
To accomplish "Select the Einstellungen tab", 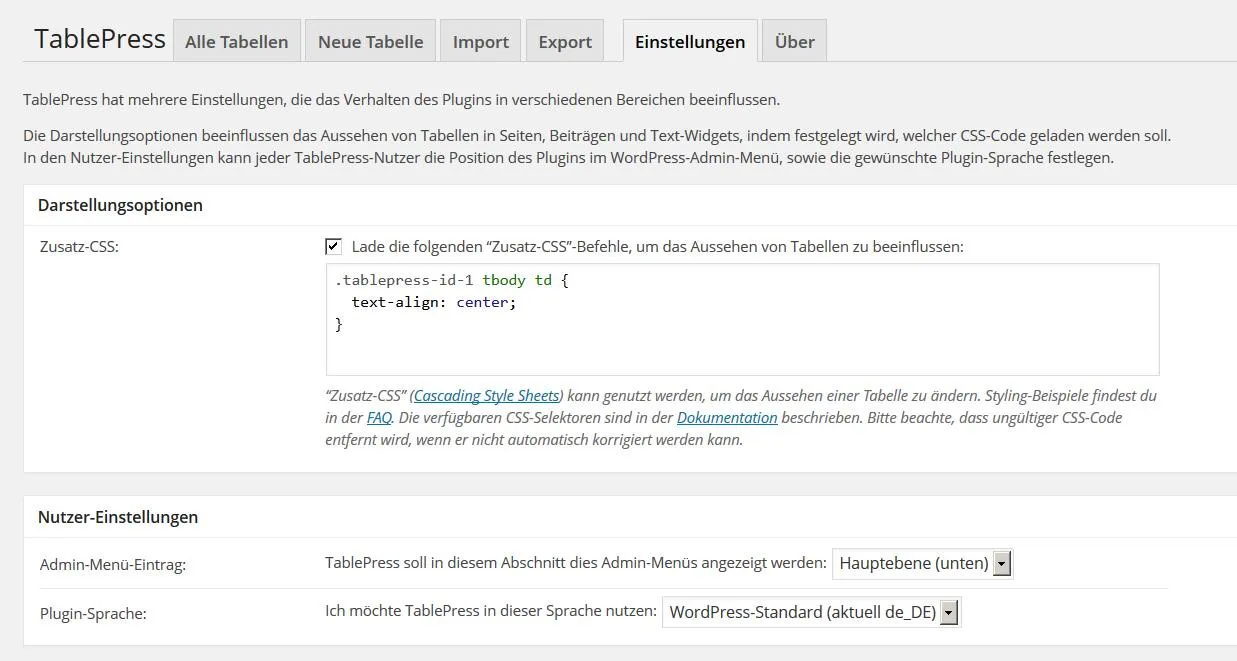I will pos(690,41).
